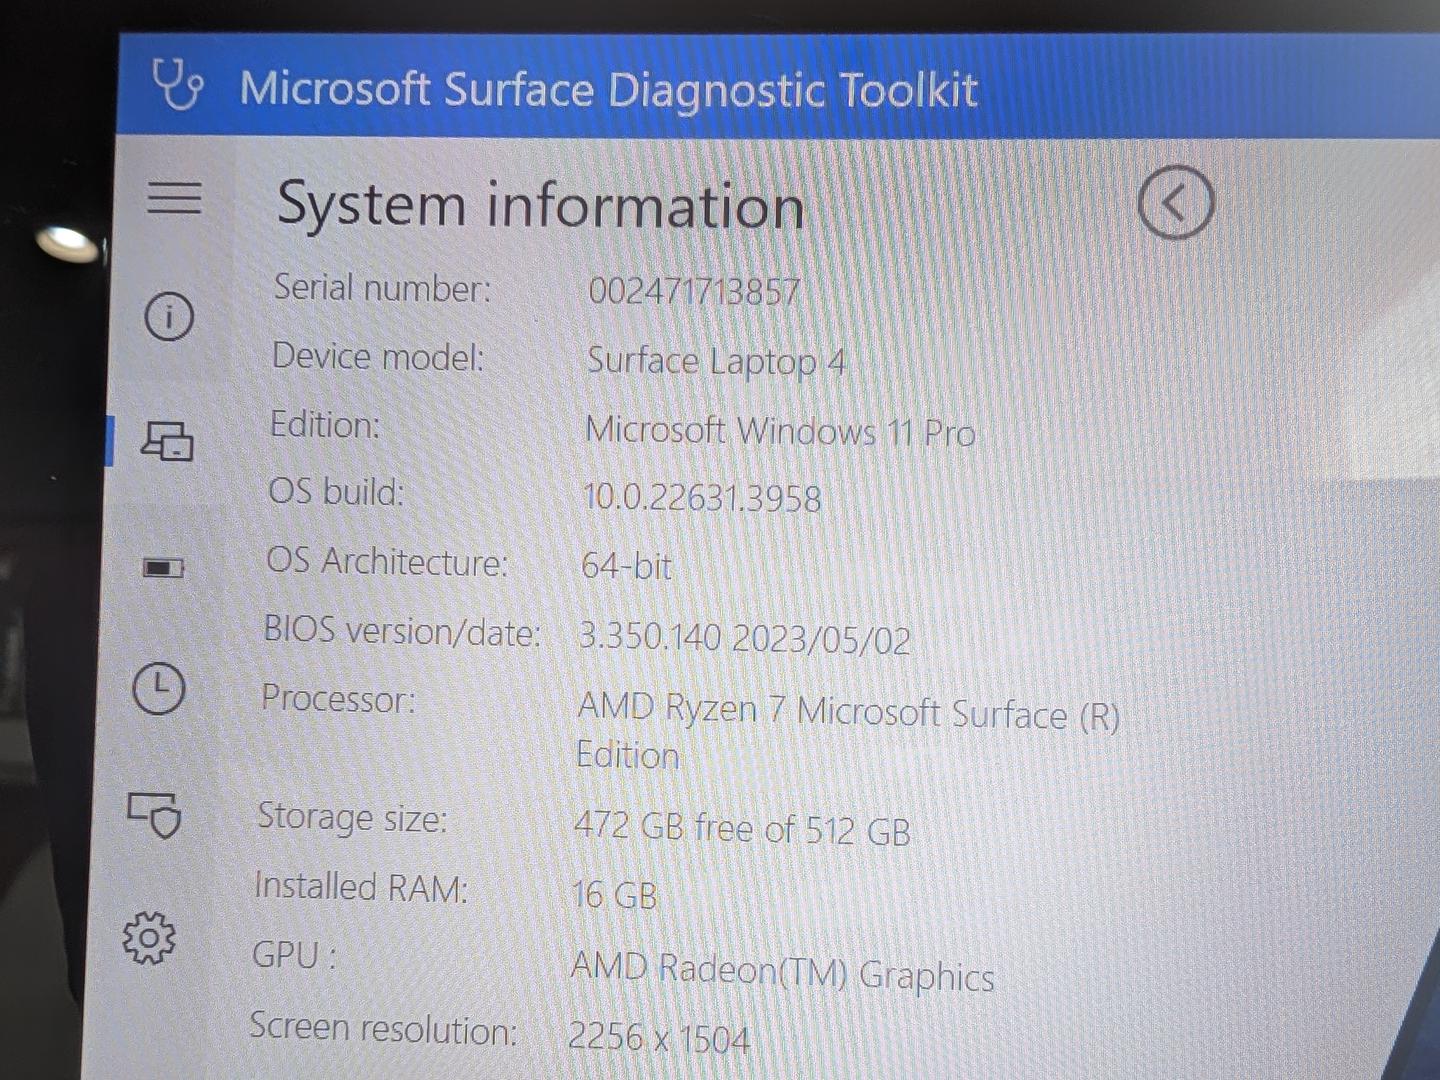Click OS build value 10.0.22631.3958

tap(702, 497)
